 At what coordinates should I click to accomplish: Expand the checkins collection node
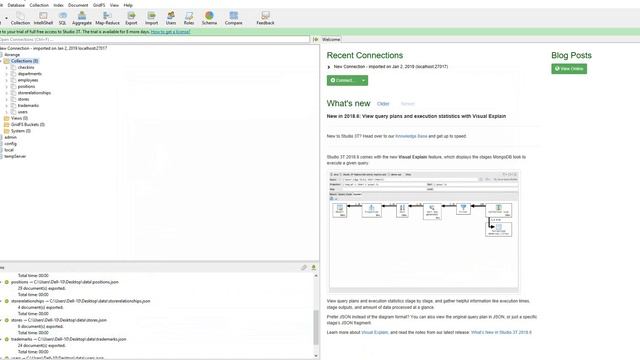(x=7, y=67)
